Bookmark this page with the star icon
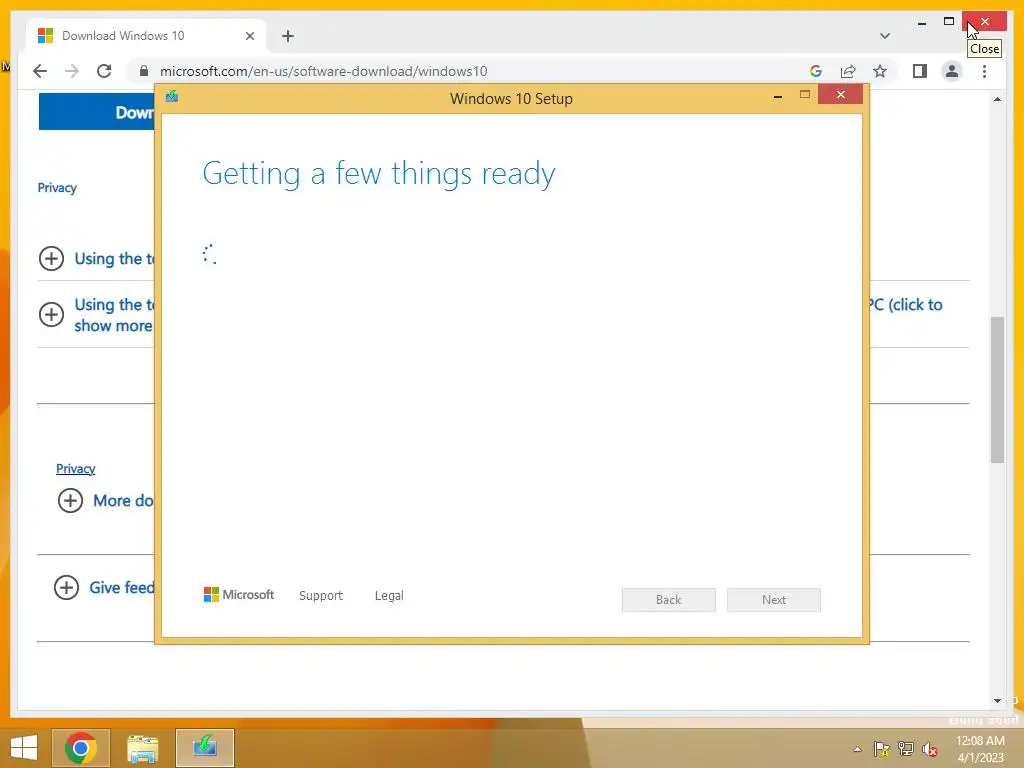Viewport: 1024px width, 768px height. tap(880, 71)
